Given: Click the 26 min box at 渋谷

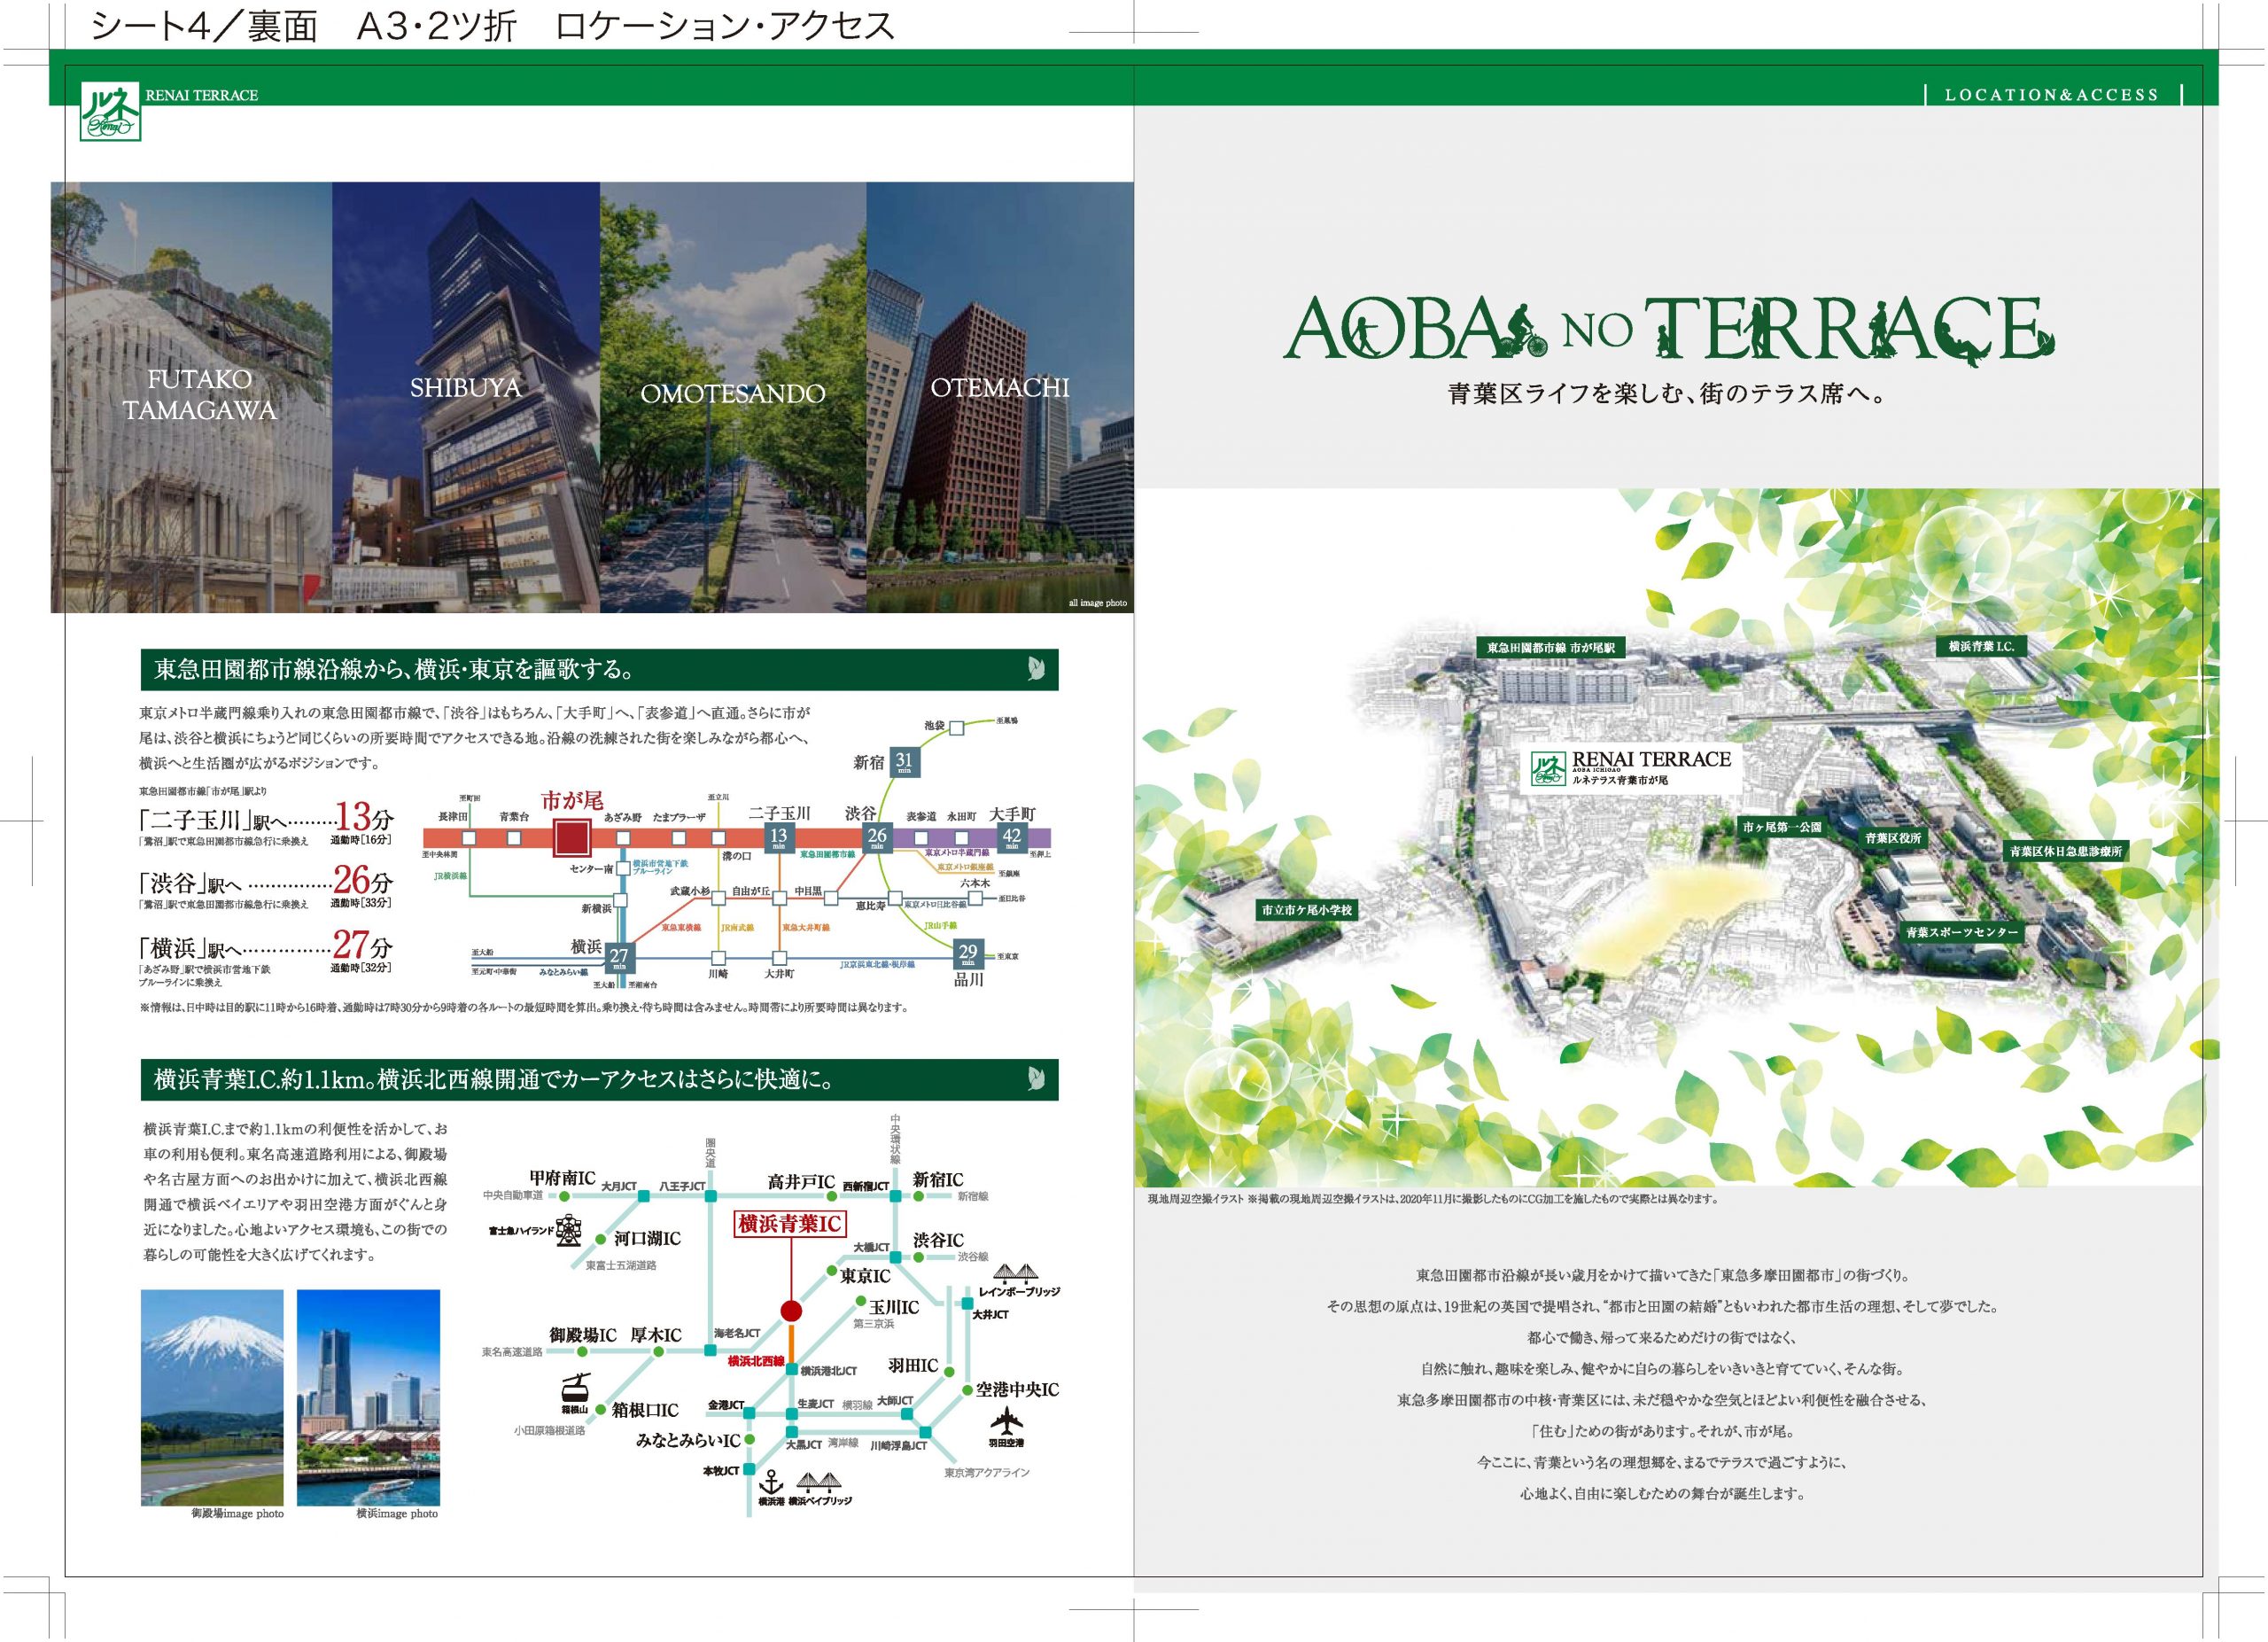Looking at the screenshot, I should 877,838.
